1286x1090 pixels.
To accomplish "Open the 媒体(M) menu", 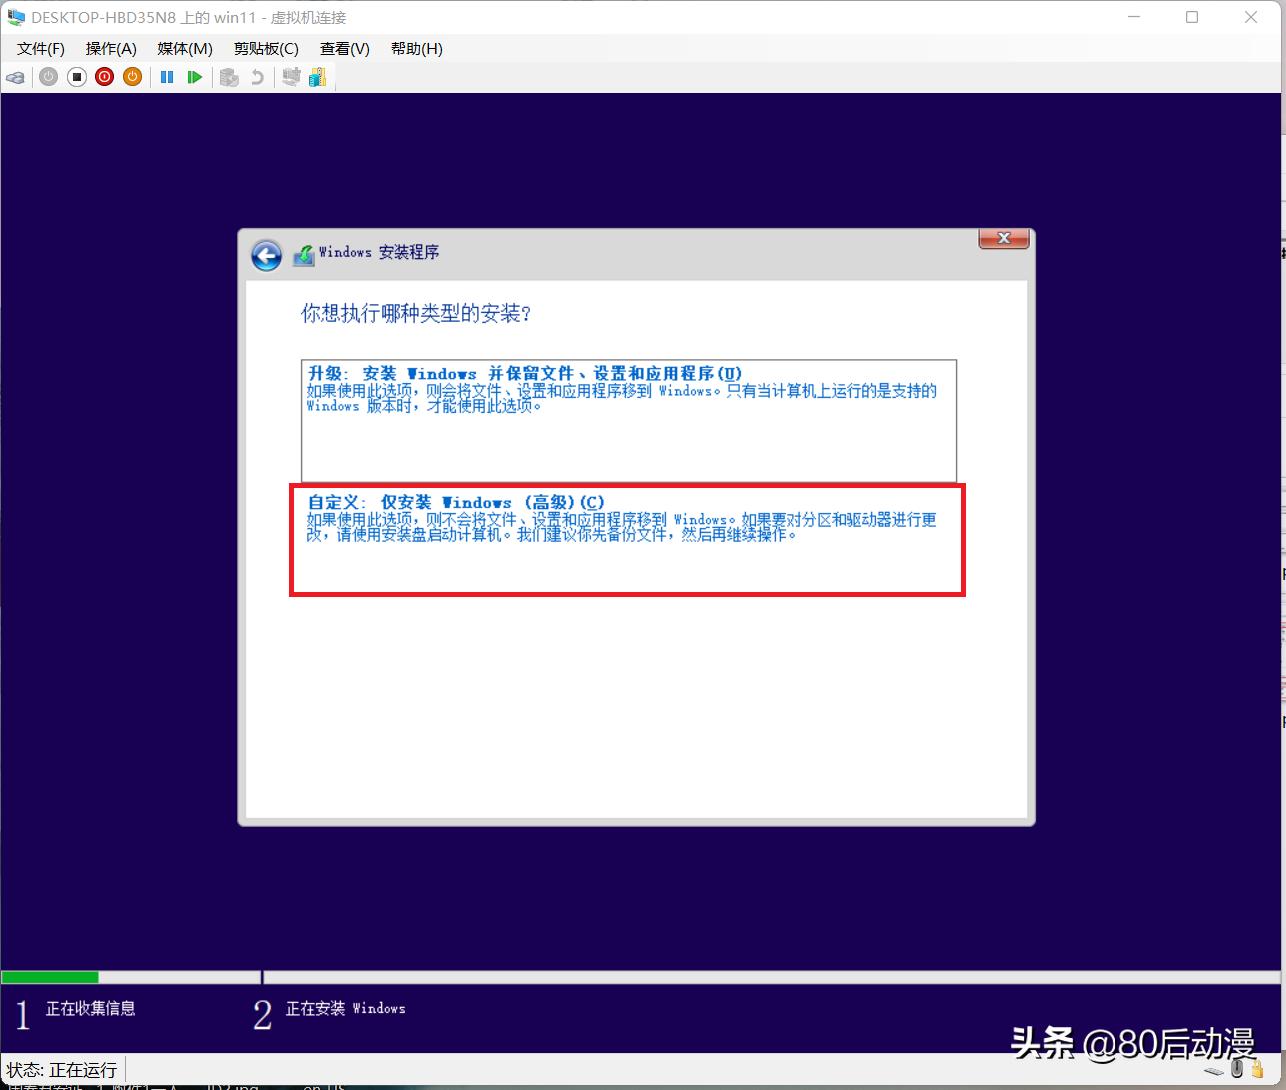I will pyautogui.click(x=184, y=48).
